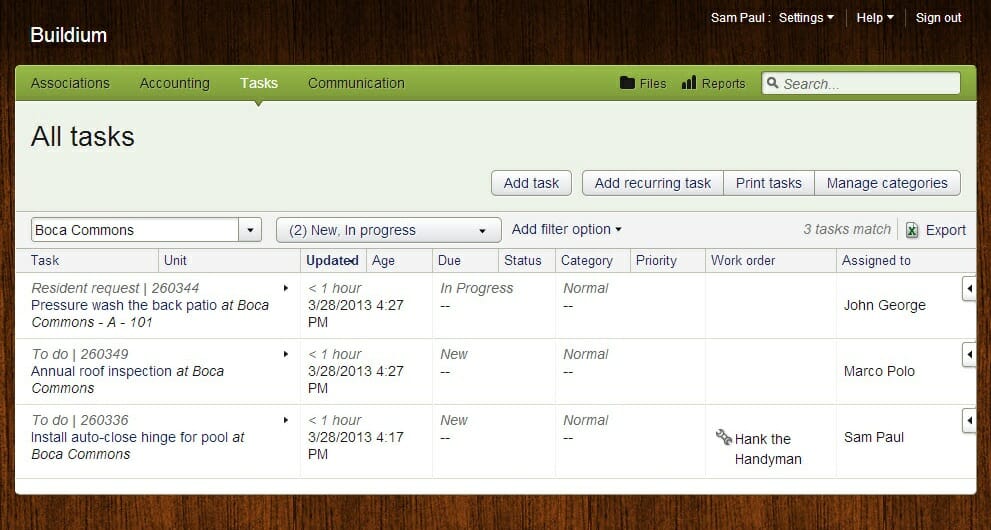
Task: Open Reports via the bar chart icon
Action: tap(689, 84)
